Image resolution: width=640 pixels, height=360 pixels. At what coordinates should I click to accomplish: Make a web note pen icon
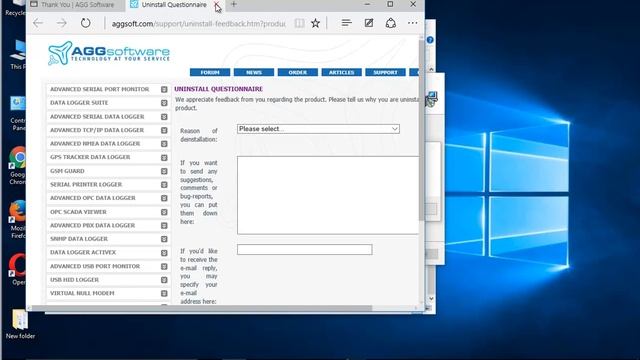tap(369, 23)
